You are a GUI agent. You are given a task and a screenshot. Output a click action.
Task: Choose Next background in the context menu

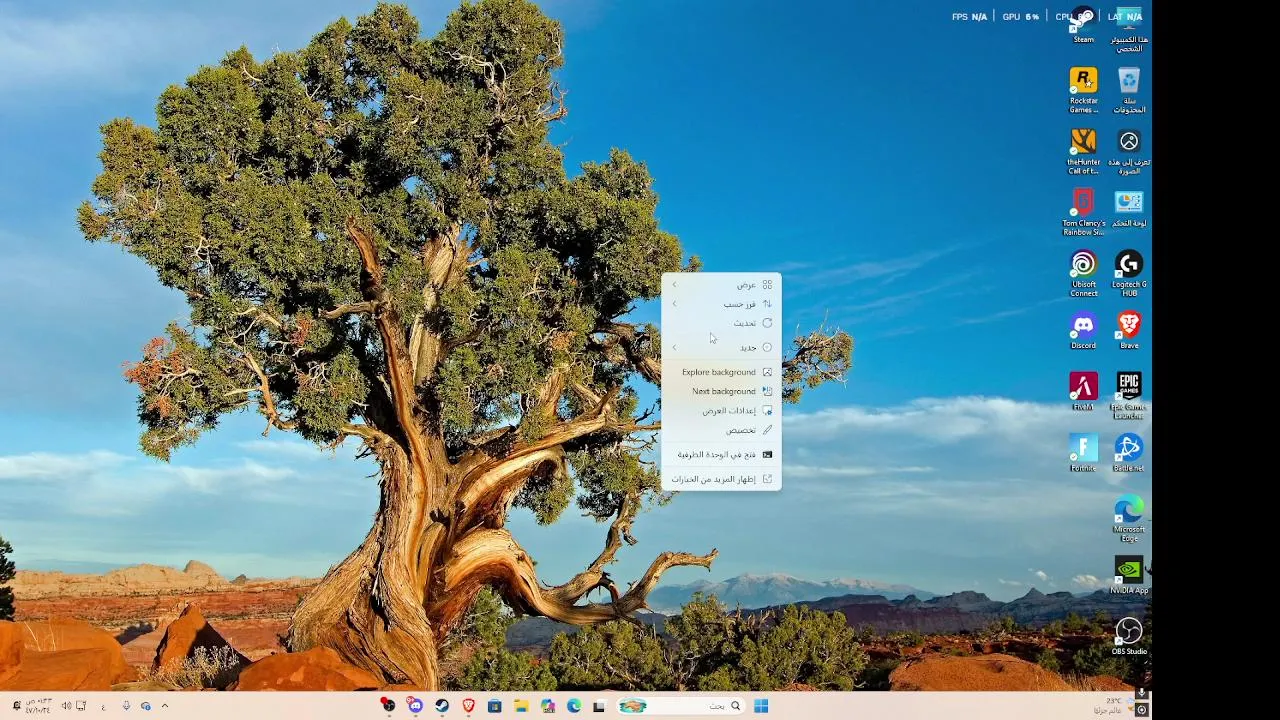[x=721, y=391]
